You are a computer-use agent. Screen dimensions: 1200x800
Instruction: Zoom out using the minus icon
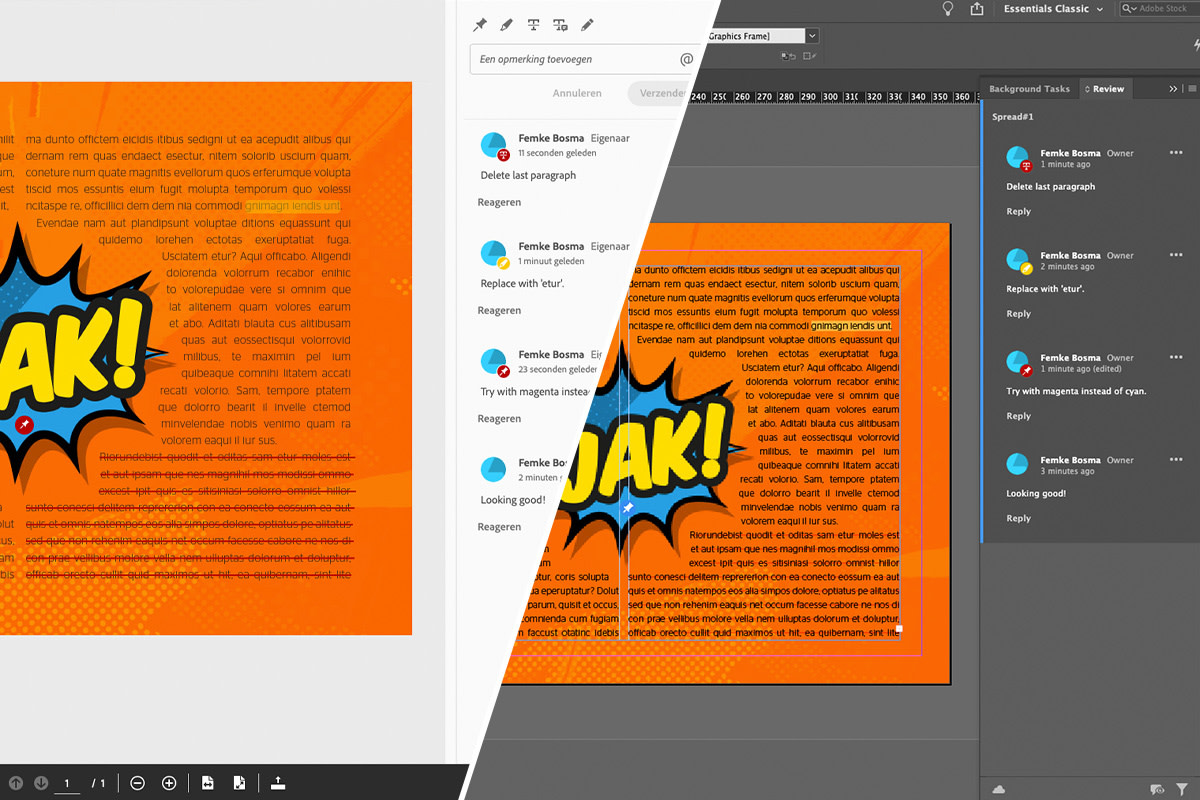[137, 783]
